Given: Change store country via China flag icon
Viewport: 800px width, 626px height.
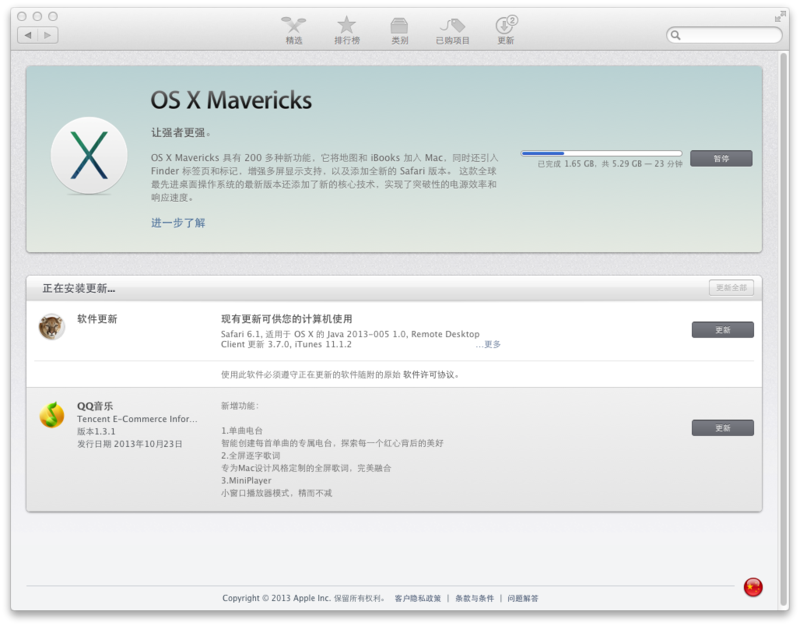Looking at the screenshot, I should (753, 587).
